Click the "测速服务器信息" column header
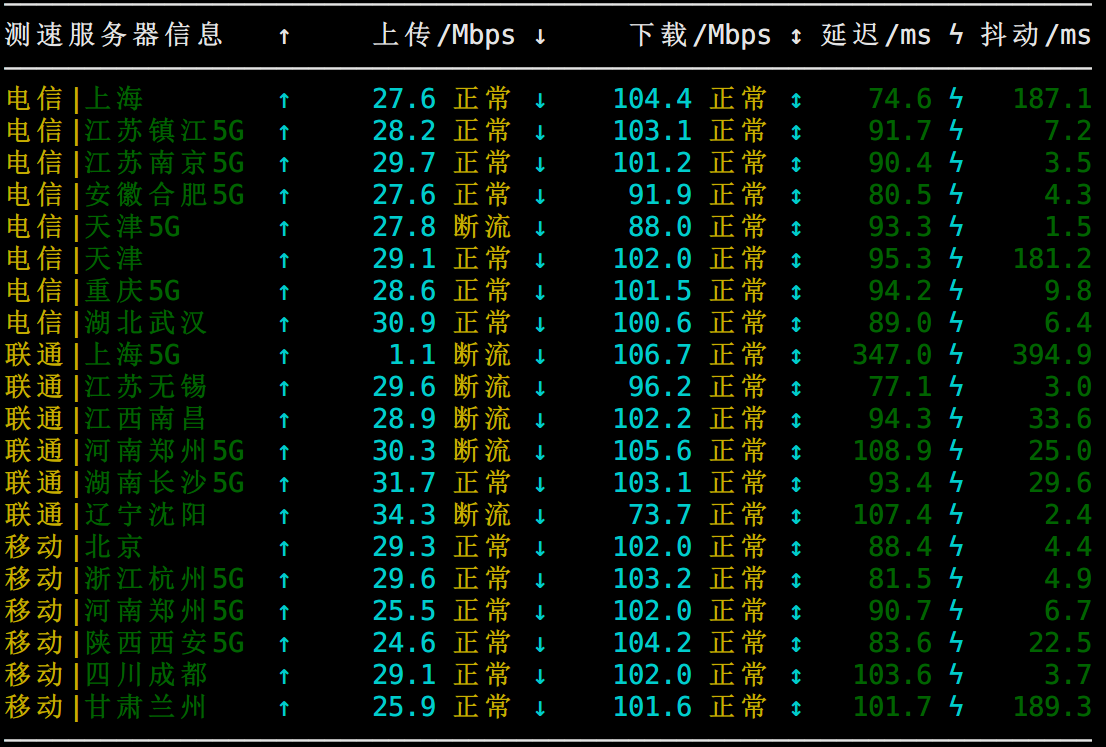Image resolution: width=1106 pixels, height=747 pixels. (x=114, y=35)
